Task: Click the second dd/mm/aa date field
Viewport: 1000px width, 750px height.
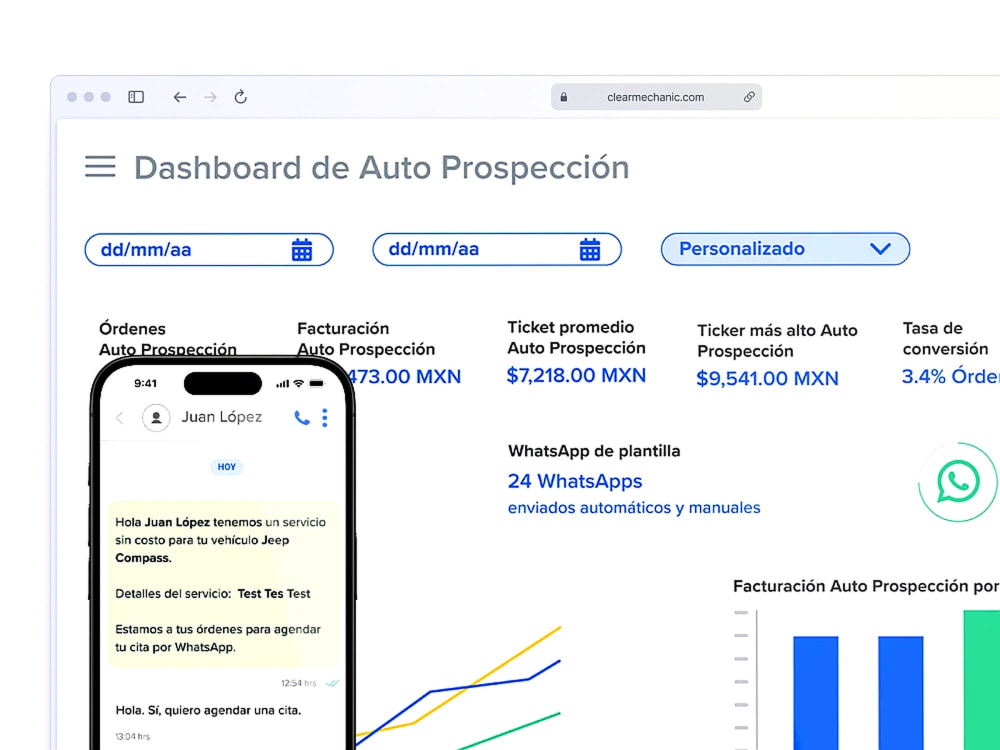Action: click(x=497, y=249)
